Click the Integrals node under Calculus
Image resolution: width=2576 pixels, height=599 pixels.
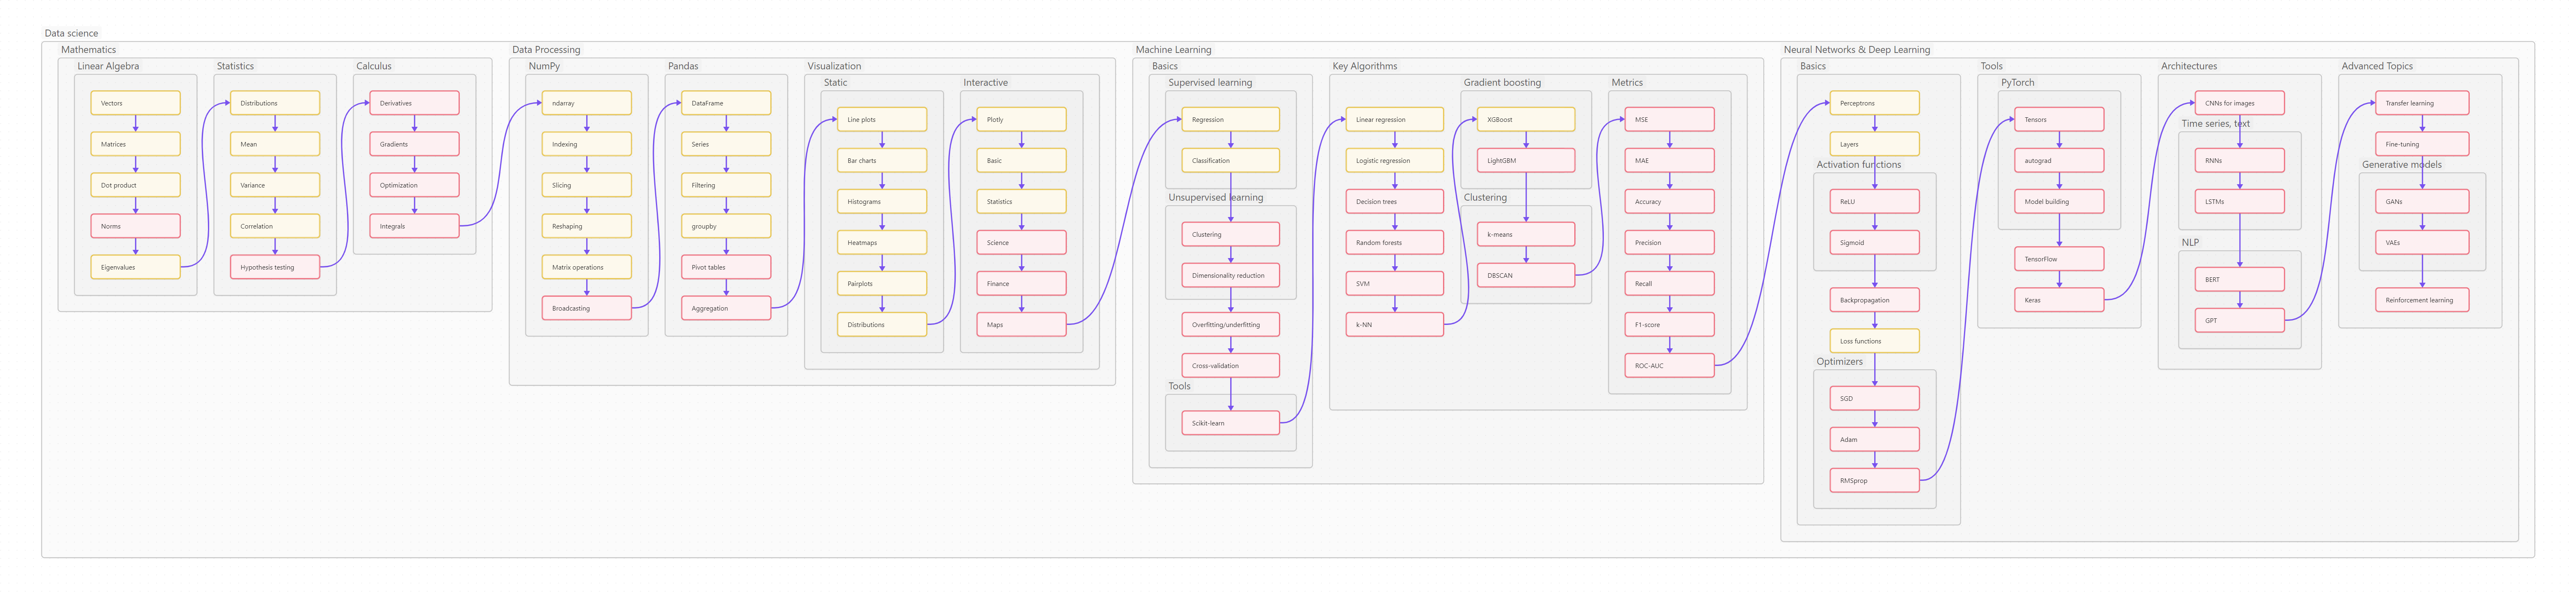[414, 226]
